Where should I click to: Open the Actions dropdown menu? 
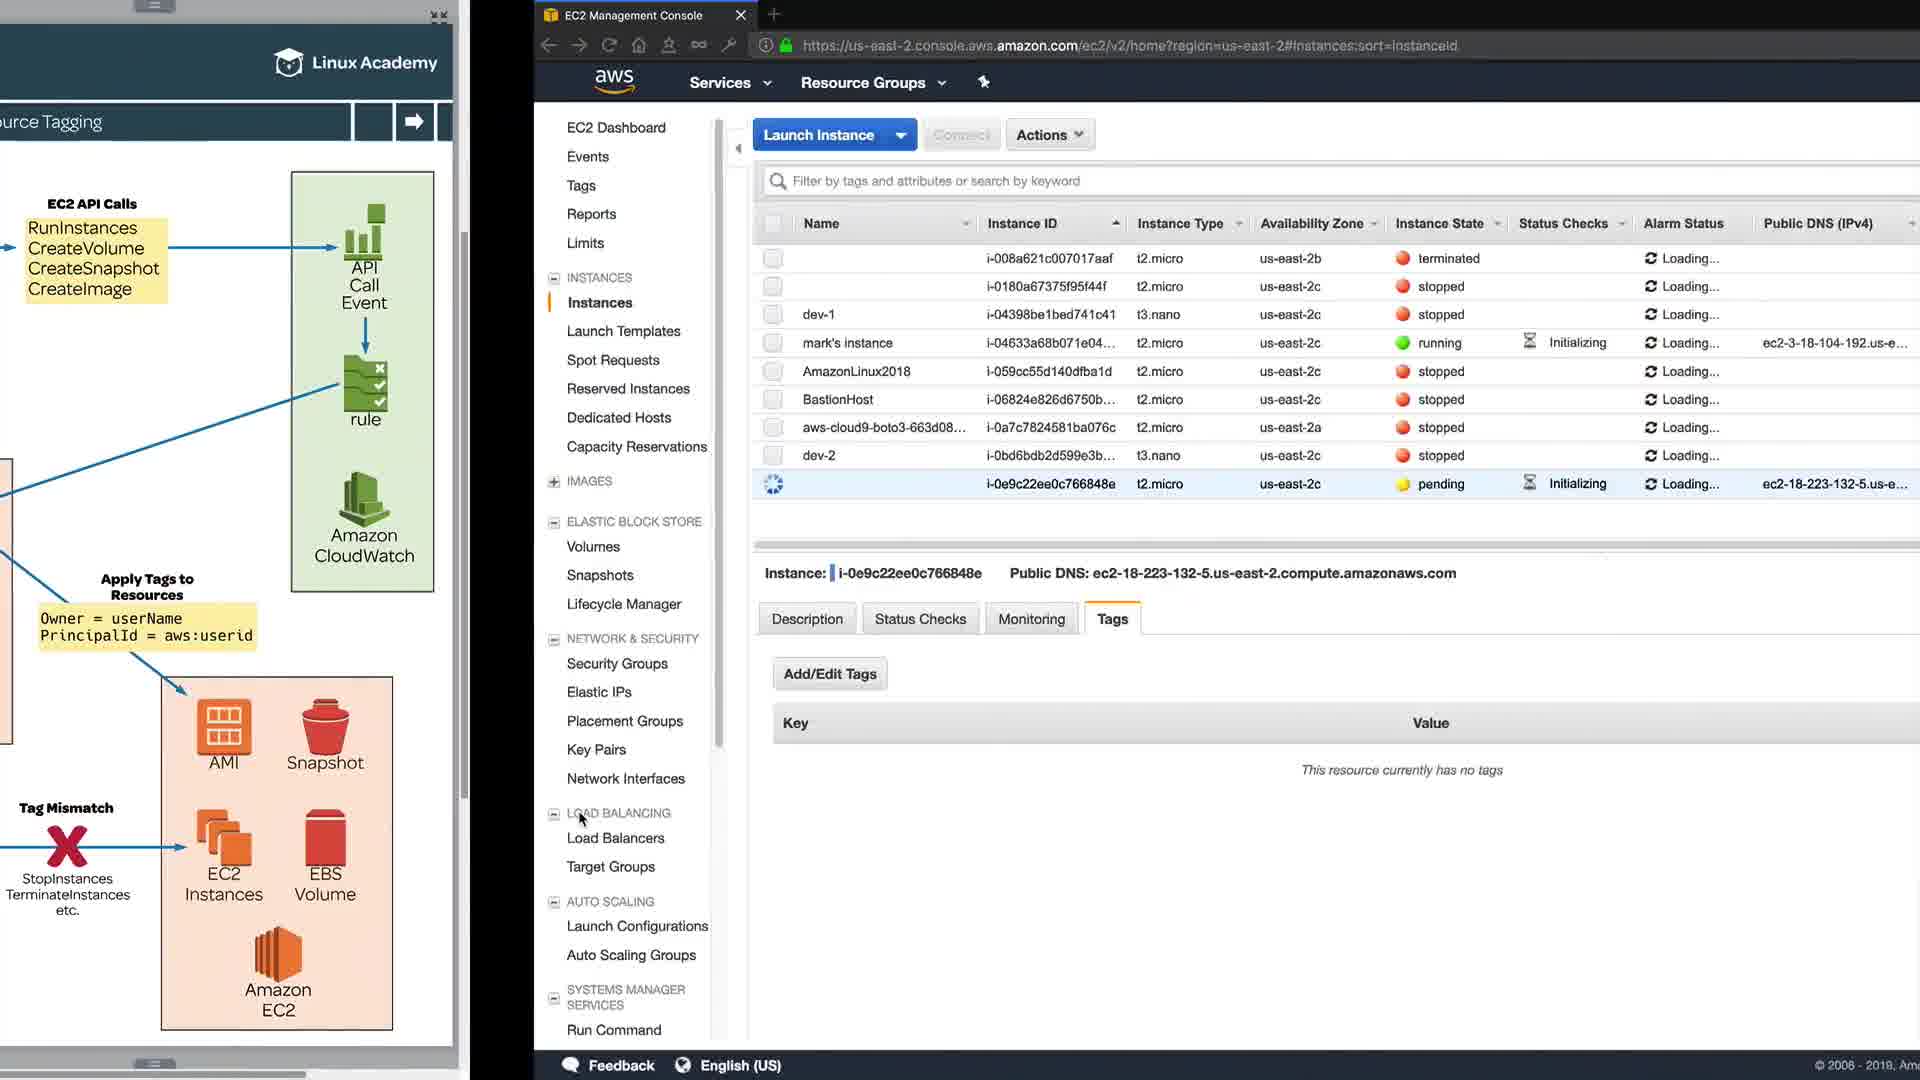point(1049,135)
